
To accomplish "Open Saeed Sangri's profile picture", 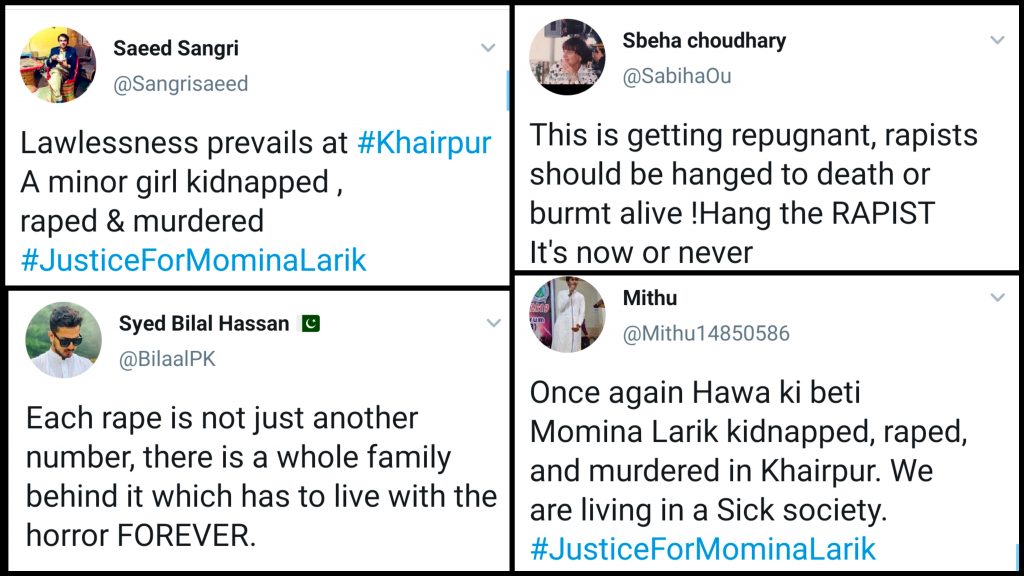I will tap(58, 65).
